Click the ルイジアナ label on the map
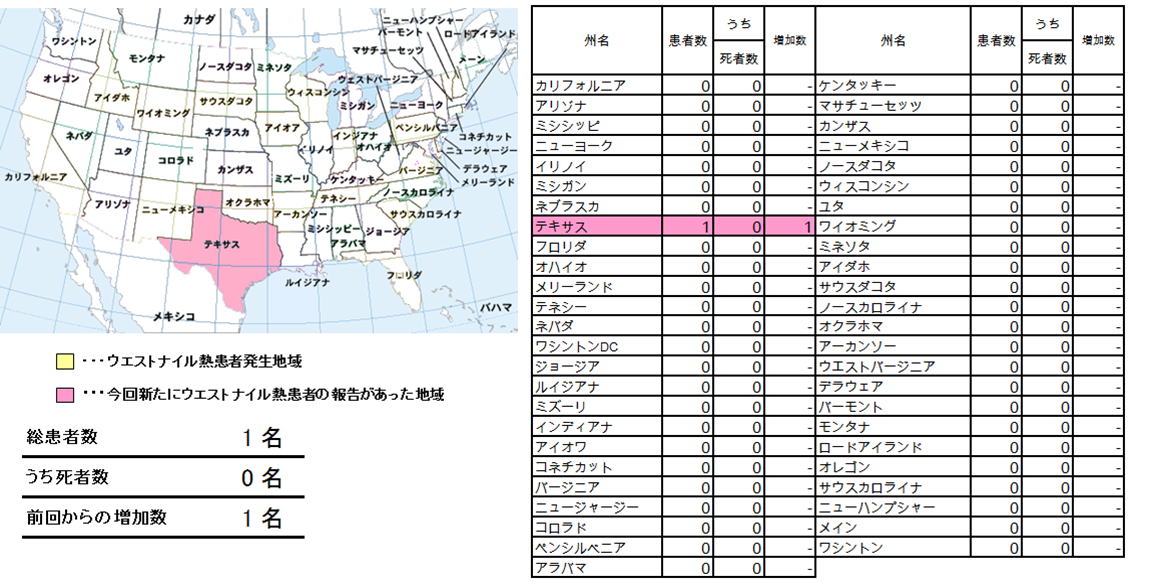The height and width of the screenshot is (584, 1155). (307, 282)
